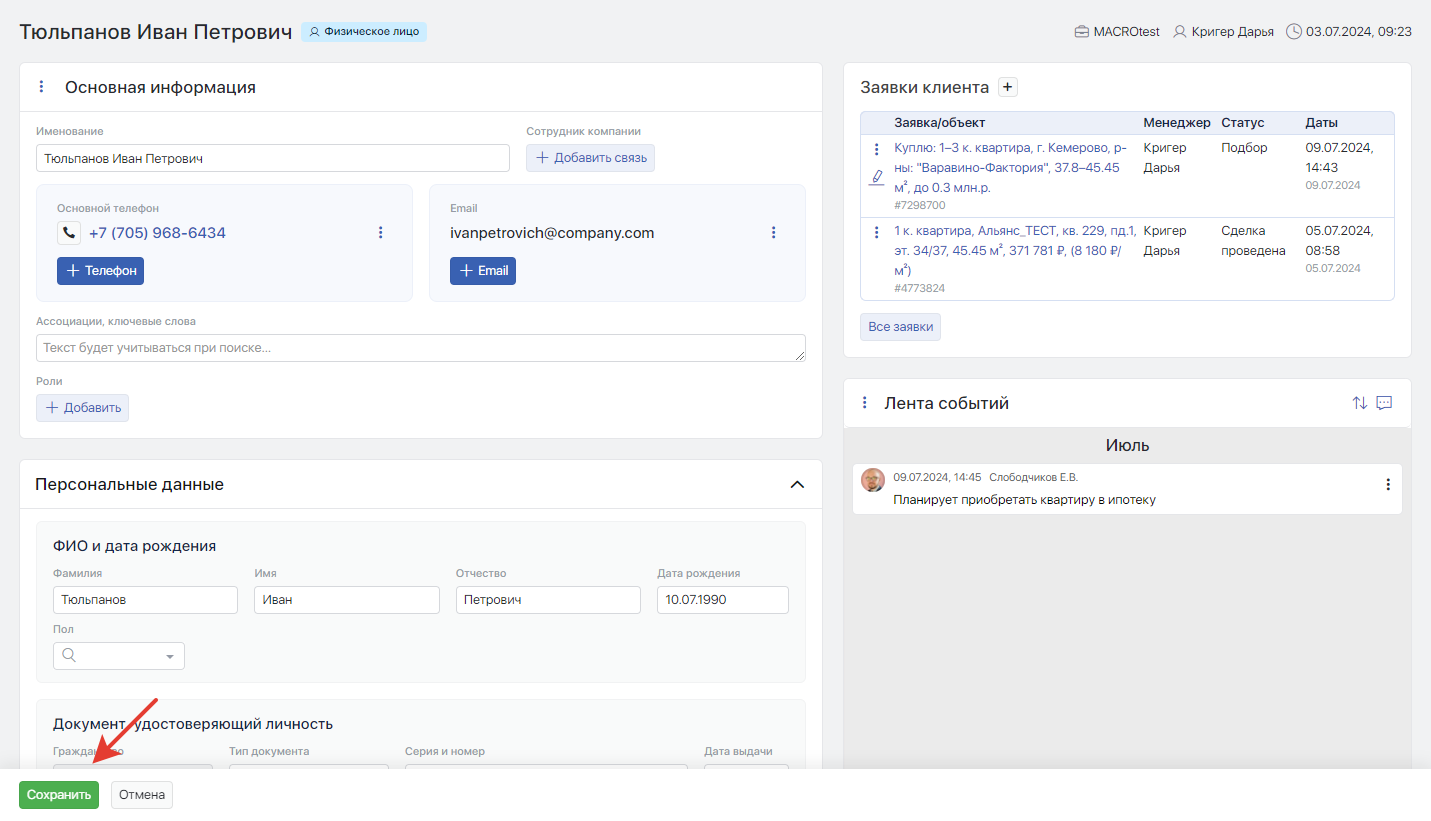
Task: Collapse the Персональные данные section
Action: [x=797, y=485]
